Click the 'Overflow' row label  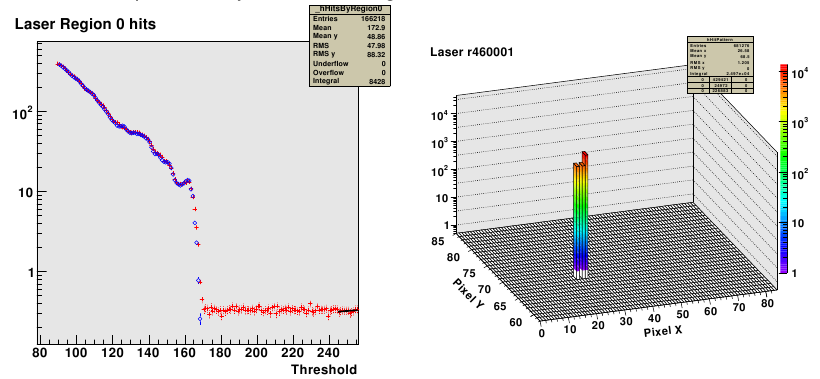328,73
